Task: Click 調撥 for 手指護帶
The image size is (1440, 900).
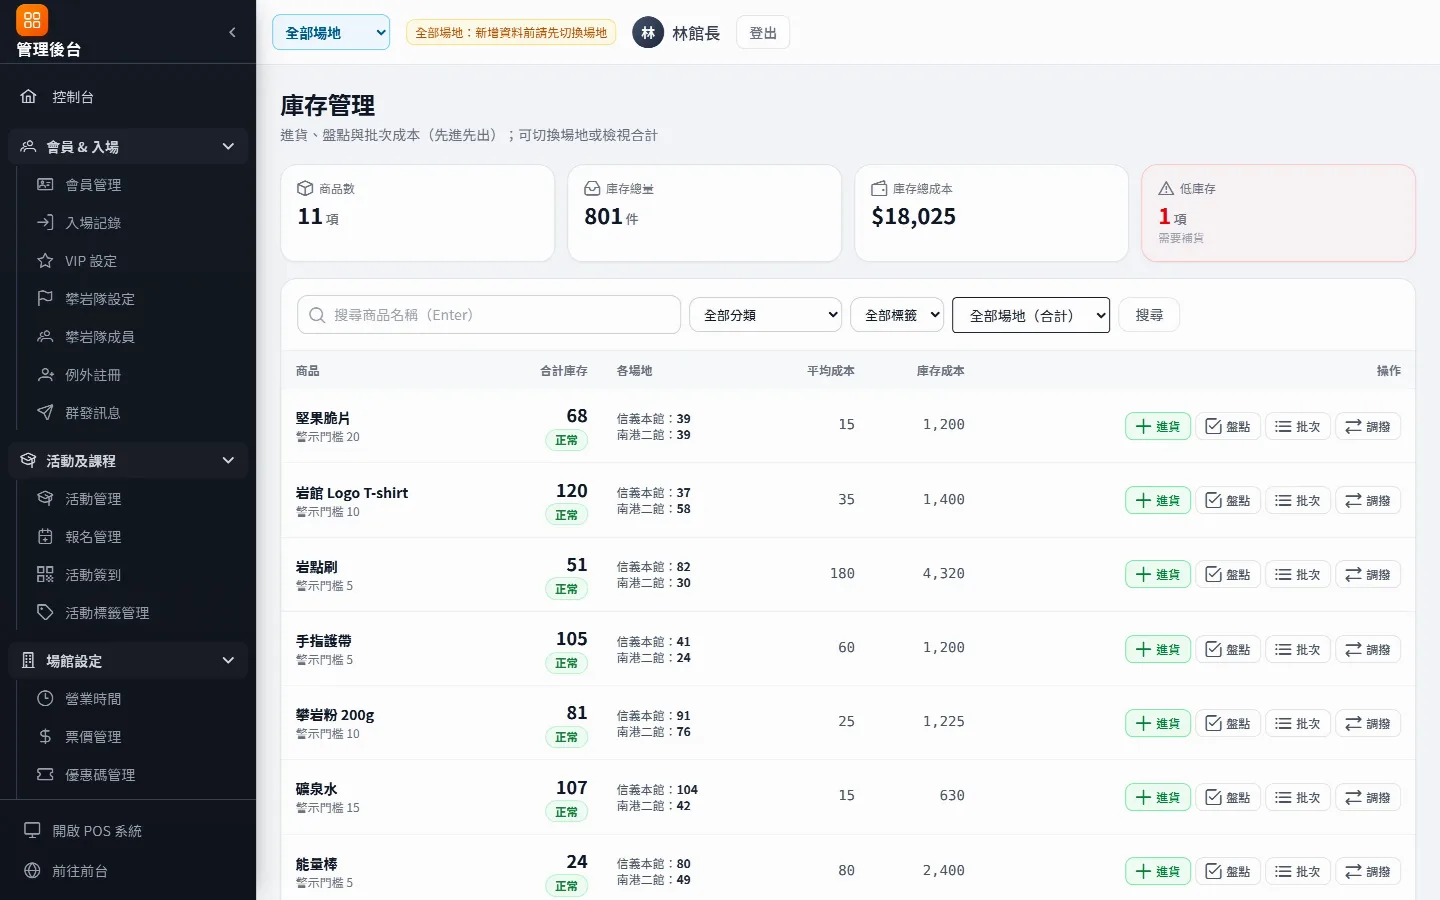Action: point(1368,649)
